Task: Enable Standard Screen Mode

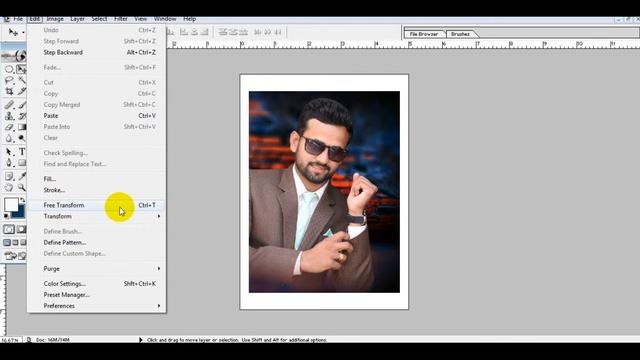Action: [7, 242]
